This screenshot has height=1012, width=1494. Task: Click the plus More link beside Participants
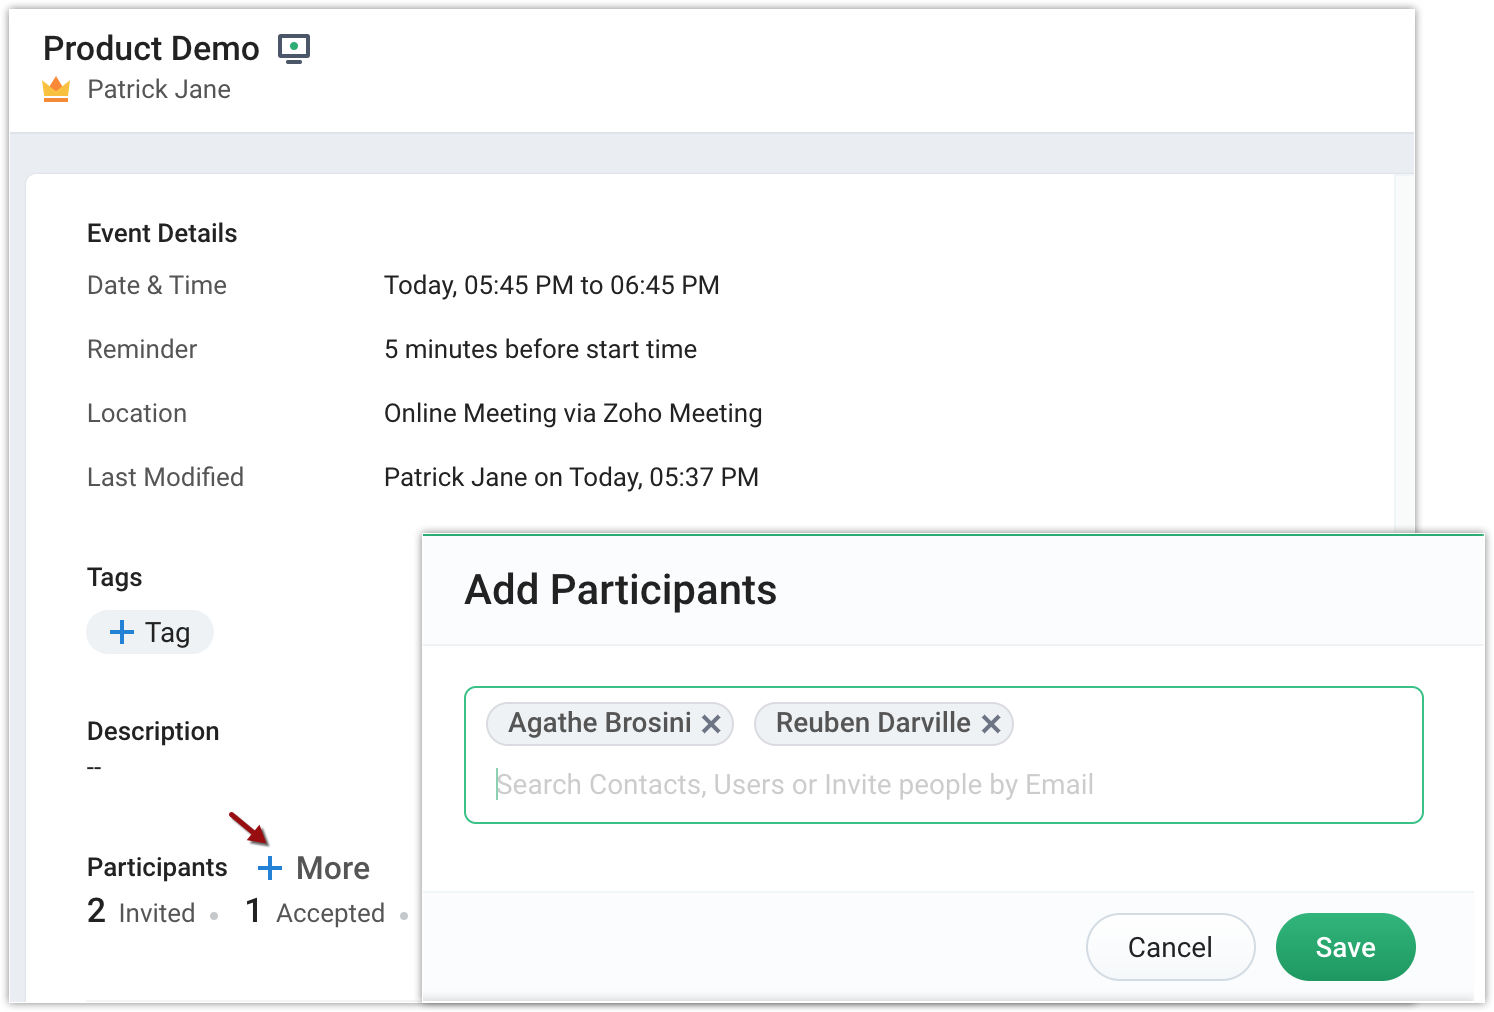(x=314, y=868)
